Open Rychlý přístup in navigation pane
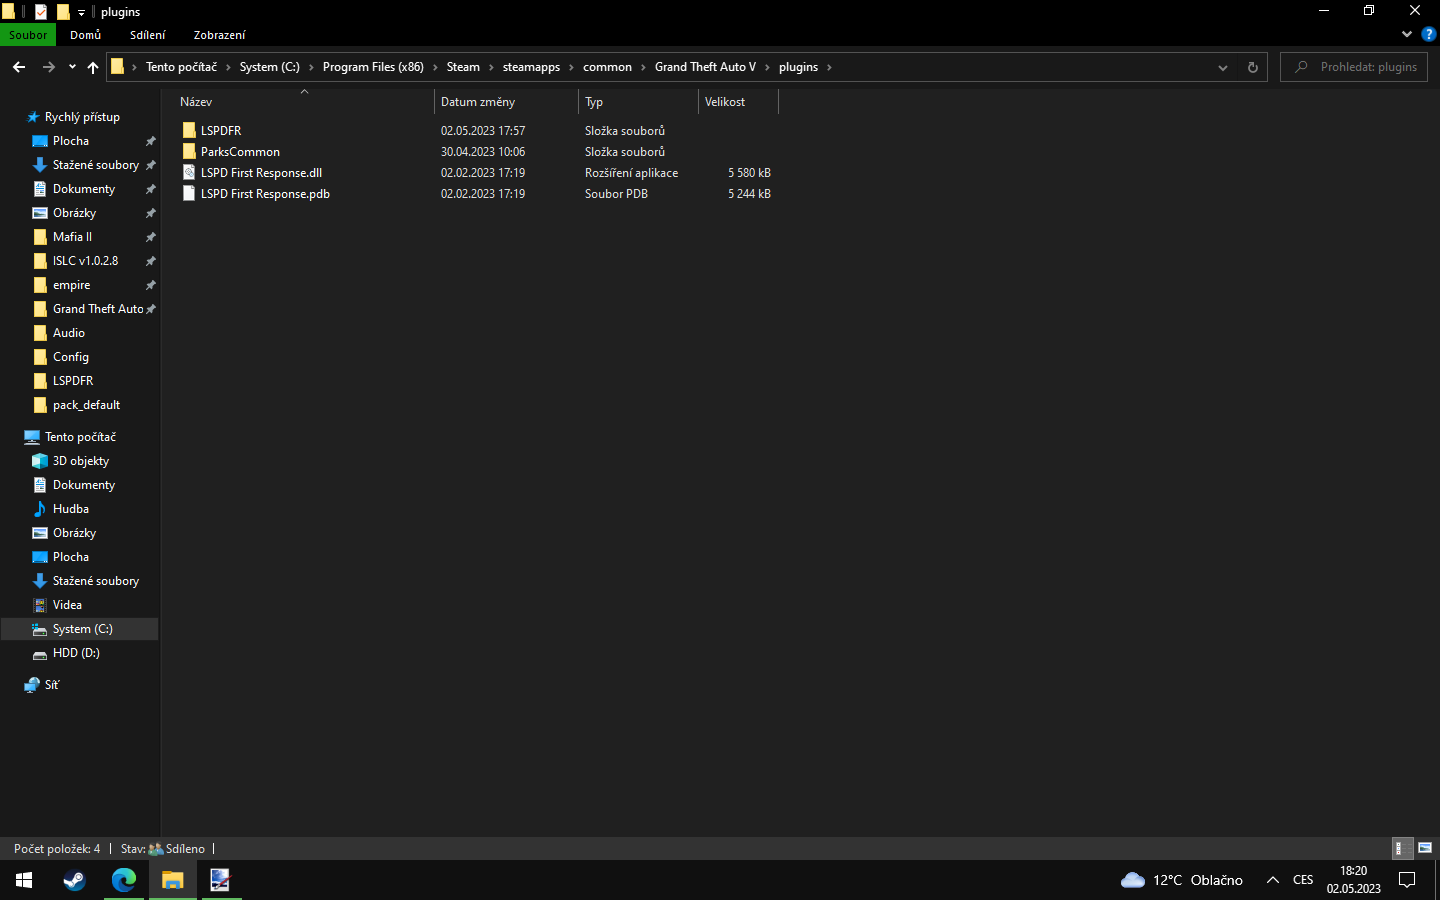The image size is (1440, 900). [x=82, y=117]
